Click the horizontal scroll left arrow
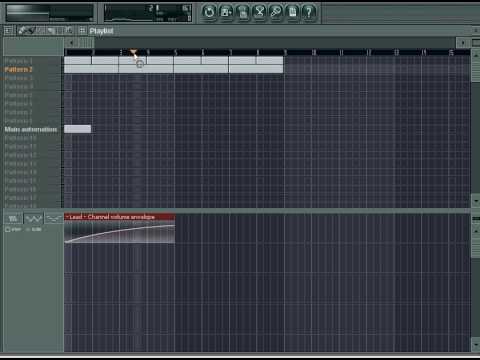 pyautogui.click(x=71, y=43)
